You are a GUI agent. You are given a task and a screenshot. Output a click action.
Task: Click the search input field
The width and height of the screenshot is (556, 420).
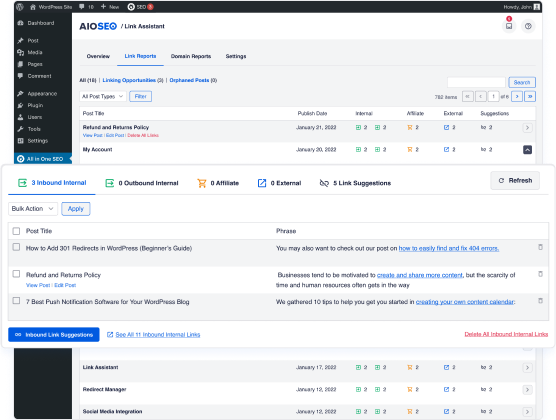[476, 82]
